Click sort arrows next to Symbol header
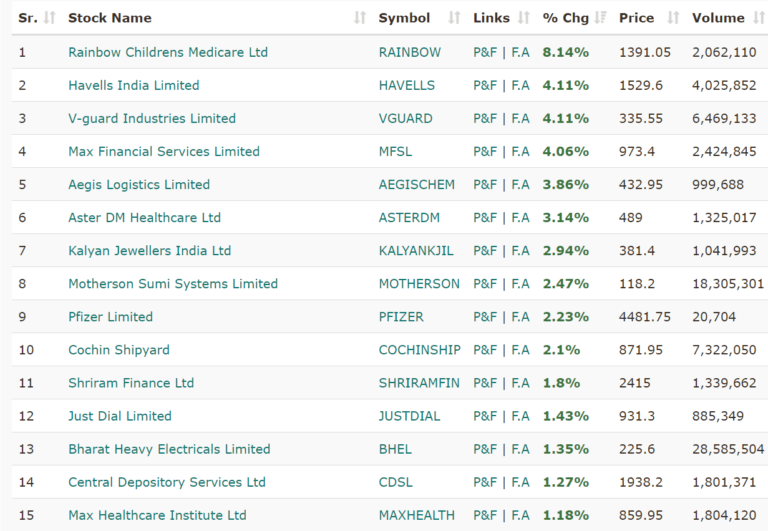The image size is (768, 531). coord(455,18)
